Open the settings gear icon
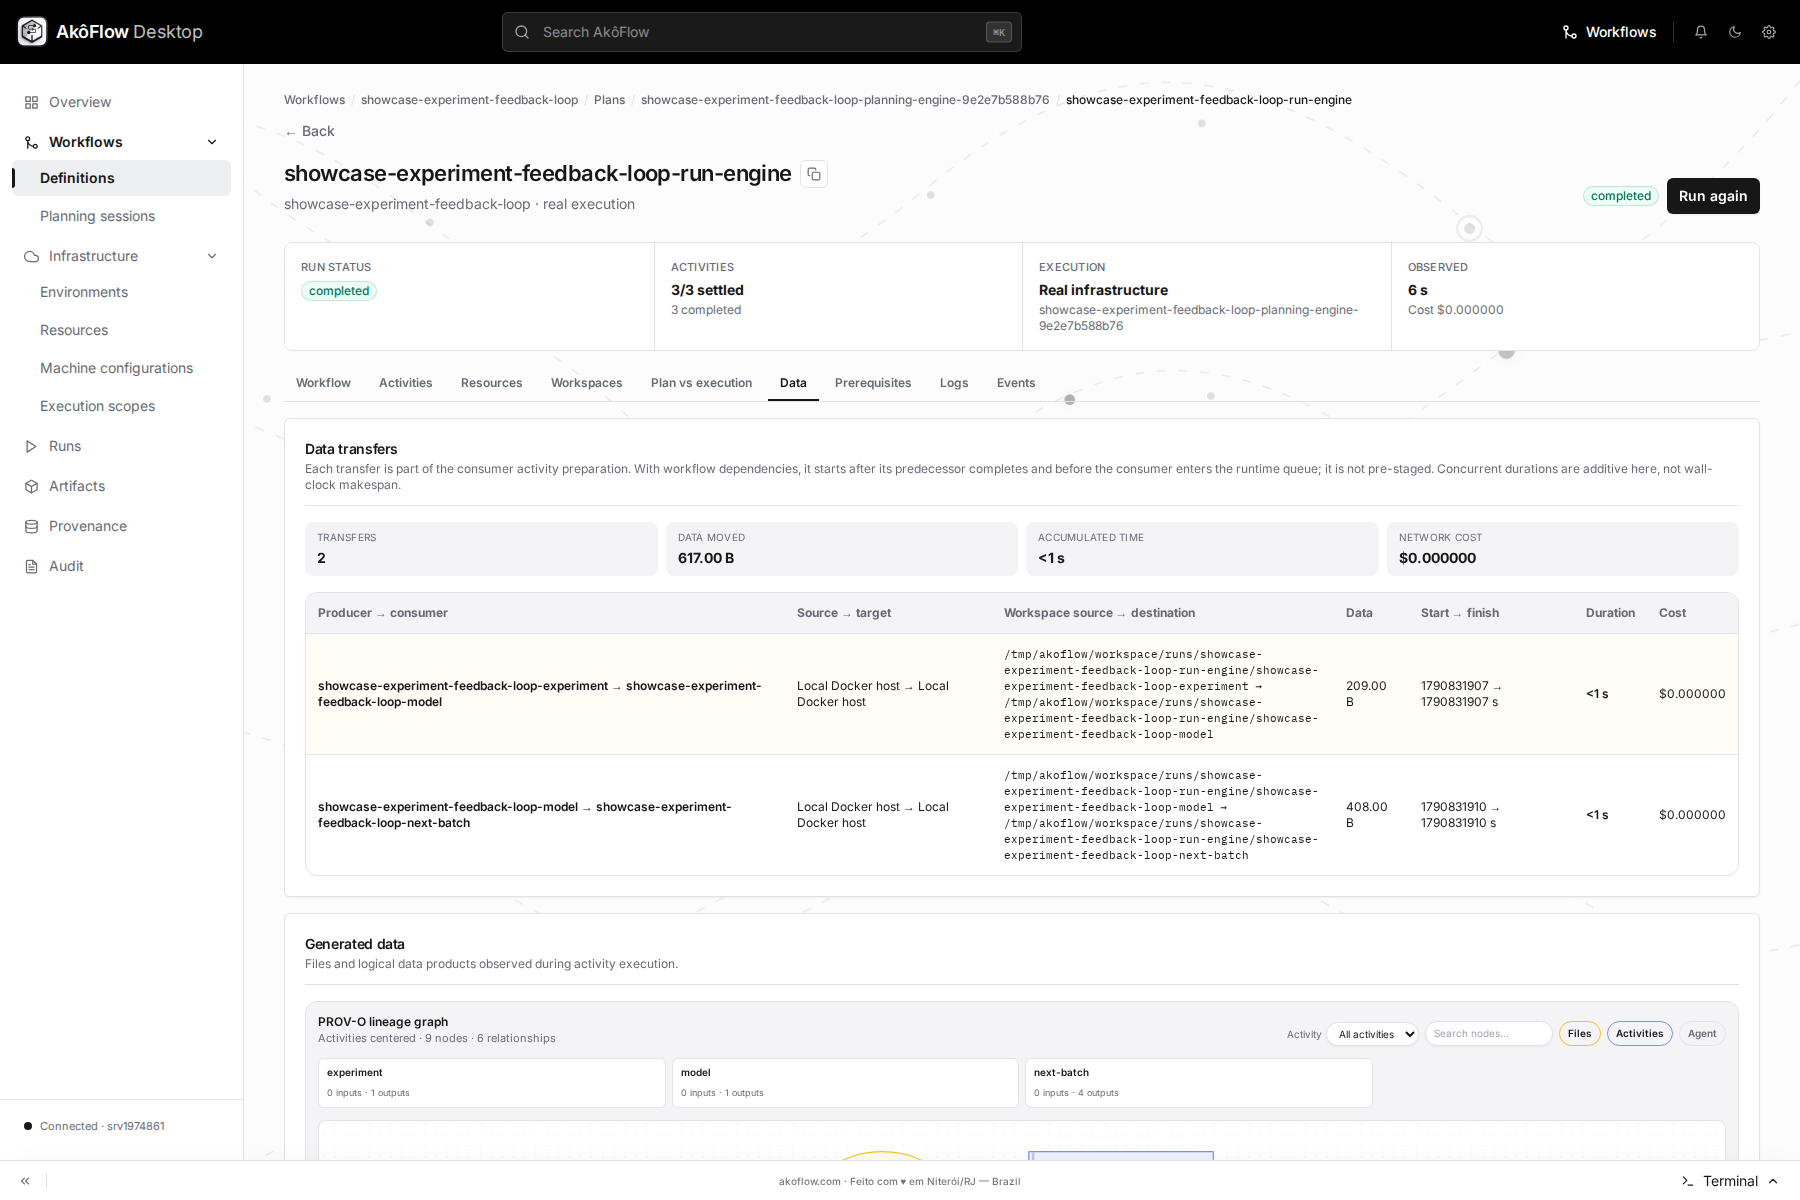 pos(1769,32)
